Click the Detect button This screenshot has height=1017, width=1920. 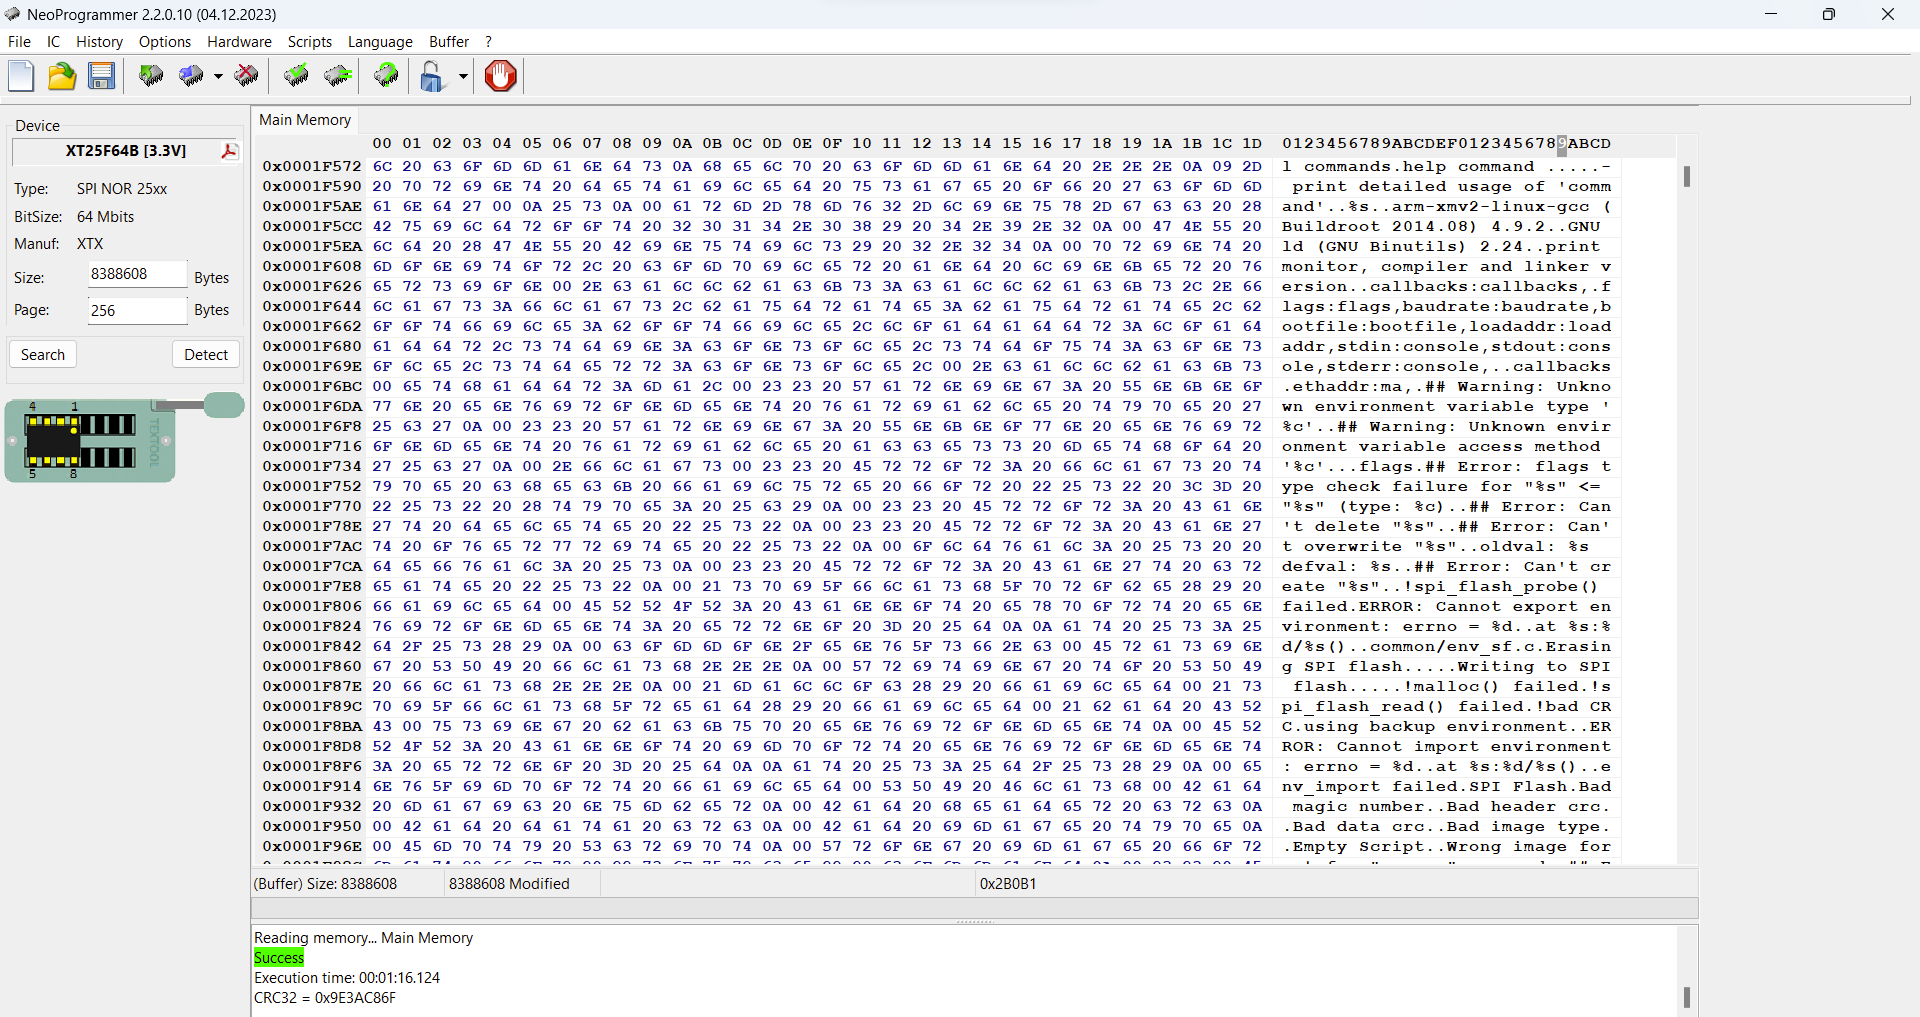(206, 354)
